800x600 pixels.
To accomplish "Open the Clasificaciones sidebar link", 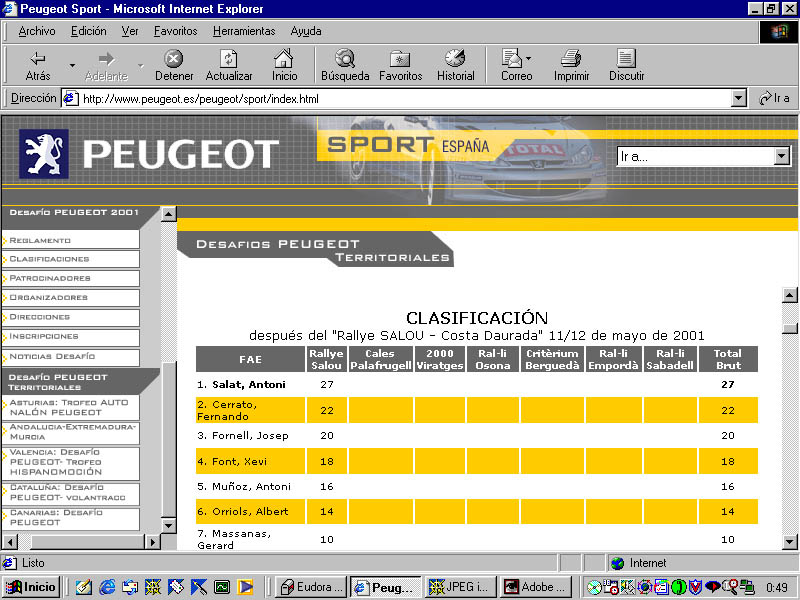I will pyautogui.click(x=71, y=259).
